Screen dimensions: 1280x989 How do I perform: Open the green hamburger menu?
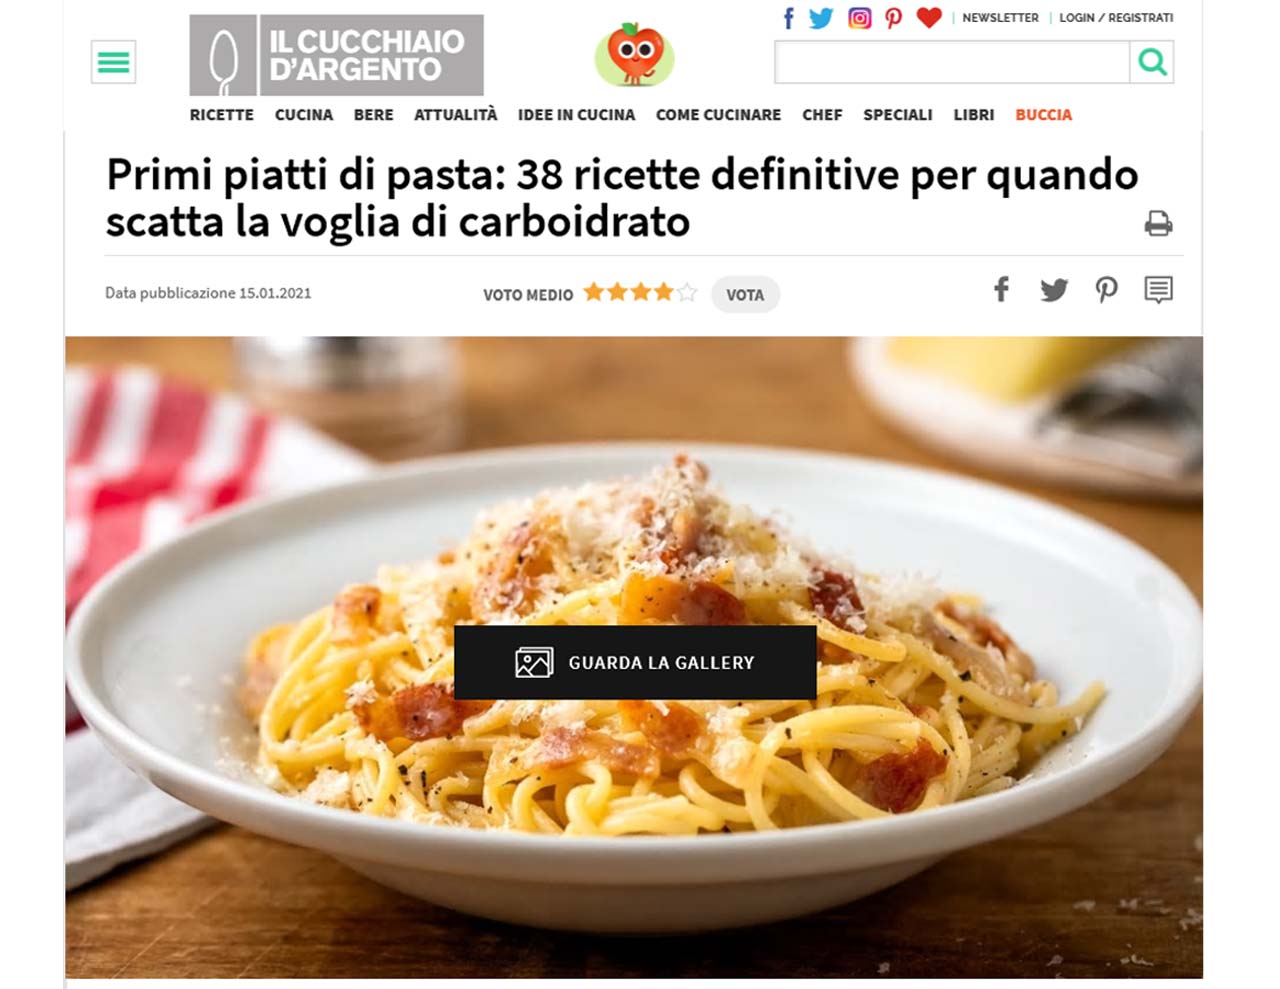tap(113, 63)
